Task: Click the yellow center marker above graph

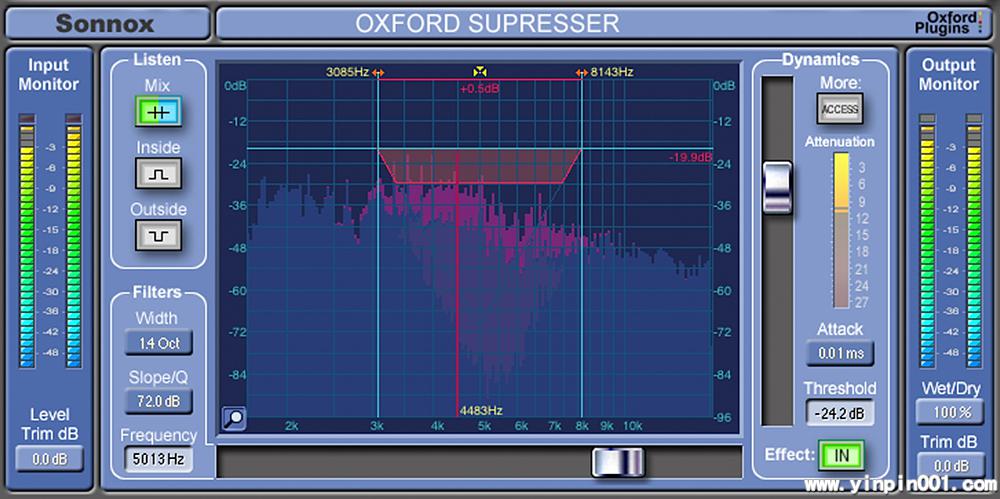Action: (x=480, y=72)
